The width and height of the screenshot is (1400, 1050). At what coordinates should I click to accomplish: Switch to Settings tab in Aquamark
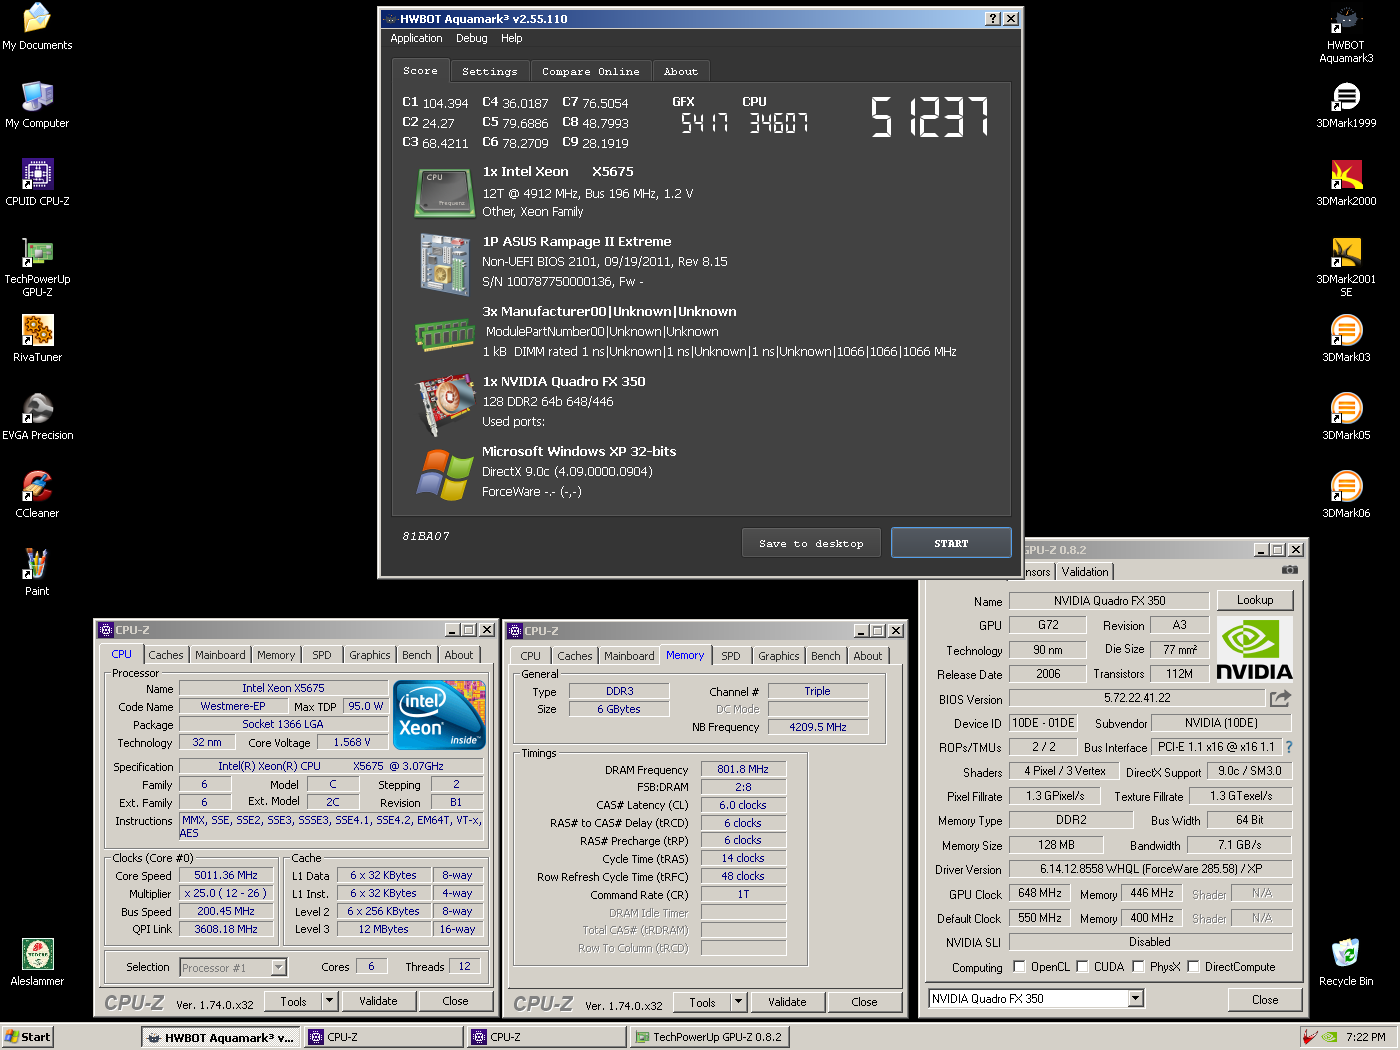click(490, 72)
